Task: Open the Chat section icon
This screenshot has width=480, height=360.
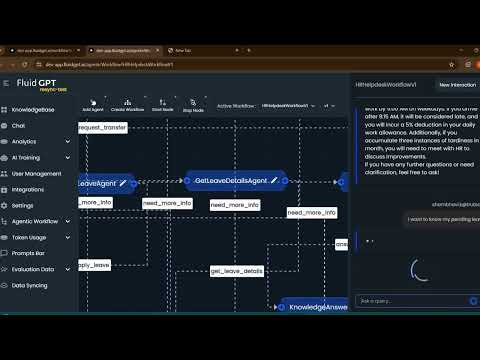Action: pyautogui.click(x=4, y=126)
